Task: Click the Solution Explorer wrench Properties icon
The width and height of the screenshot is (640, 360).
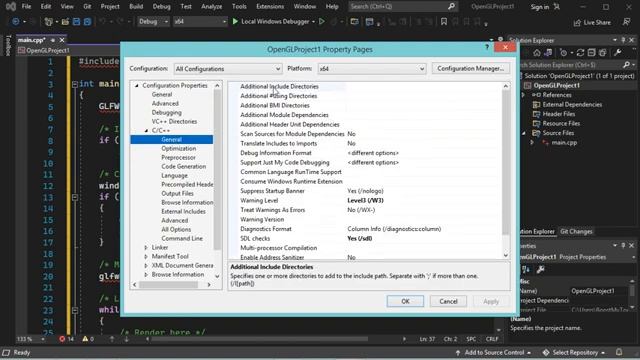Action: tap(618, 53)
